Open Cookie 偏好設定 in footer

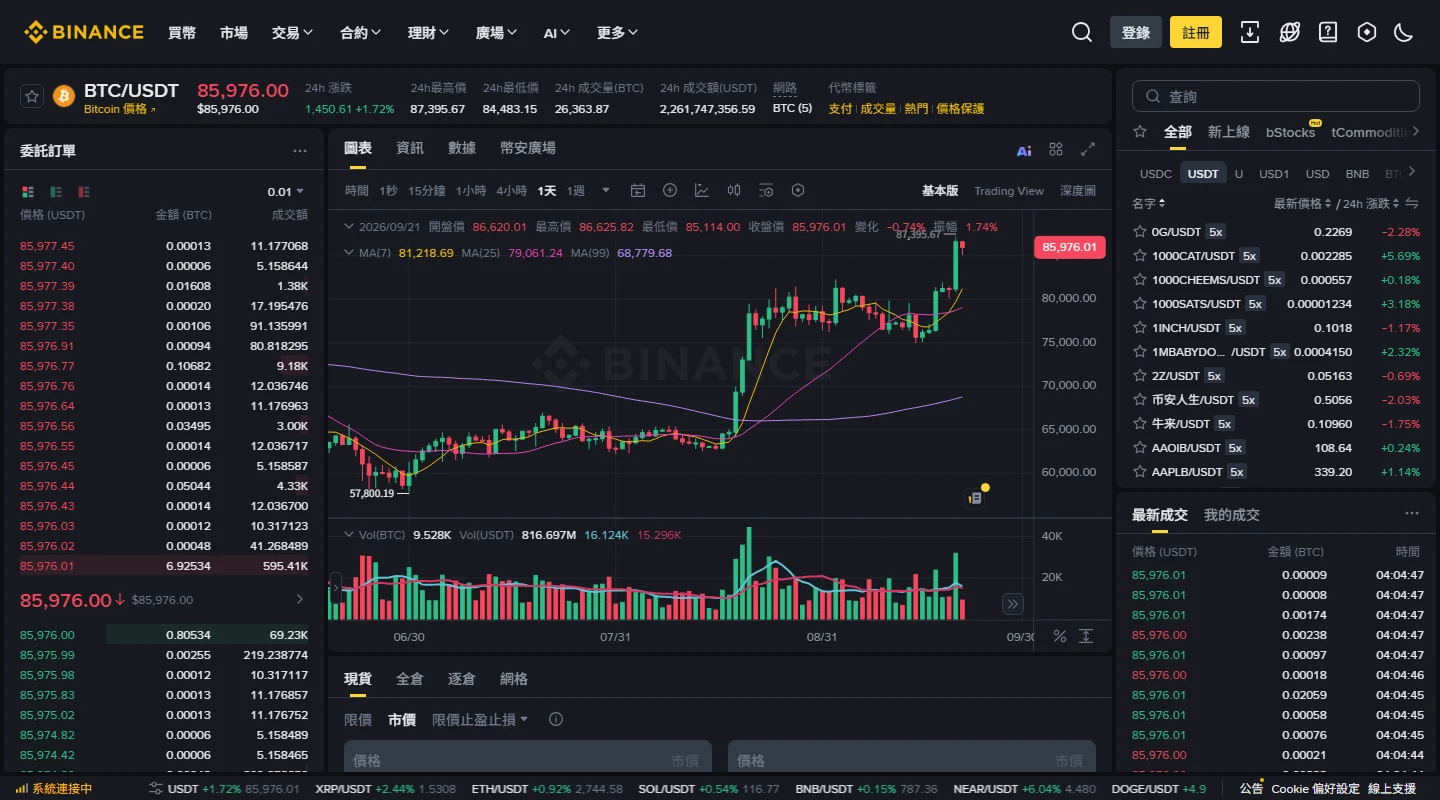point(1316,789)
